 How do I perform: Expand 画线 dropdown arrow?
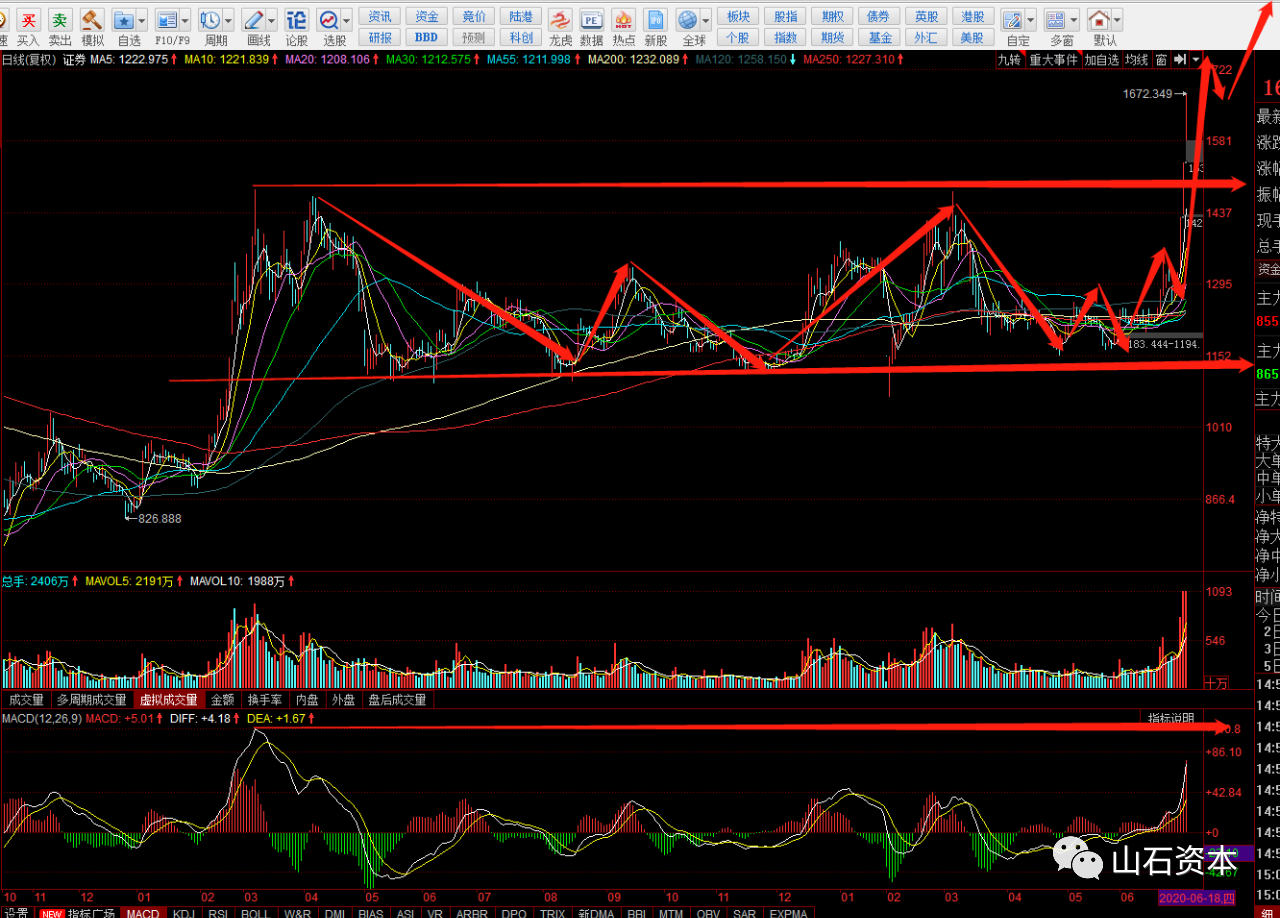click(272, 20)
